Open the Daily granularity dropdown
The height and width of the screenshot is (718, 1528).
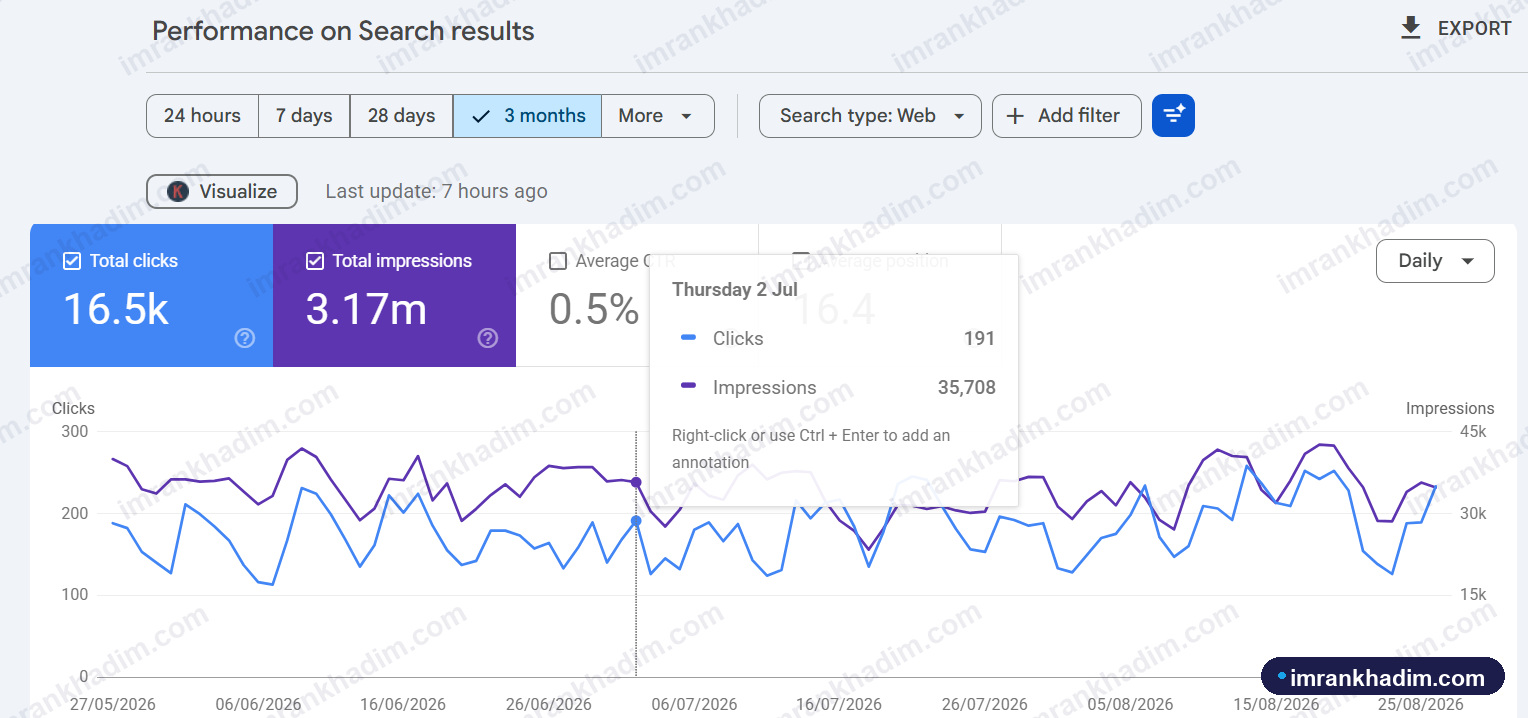pyautogui.click(x=1435, y=261)
